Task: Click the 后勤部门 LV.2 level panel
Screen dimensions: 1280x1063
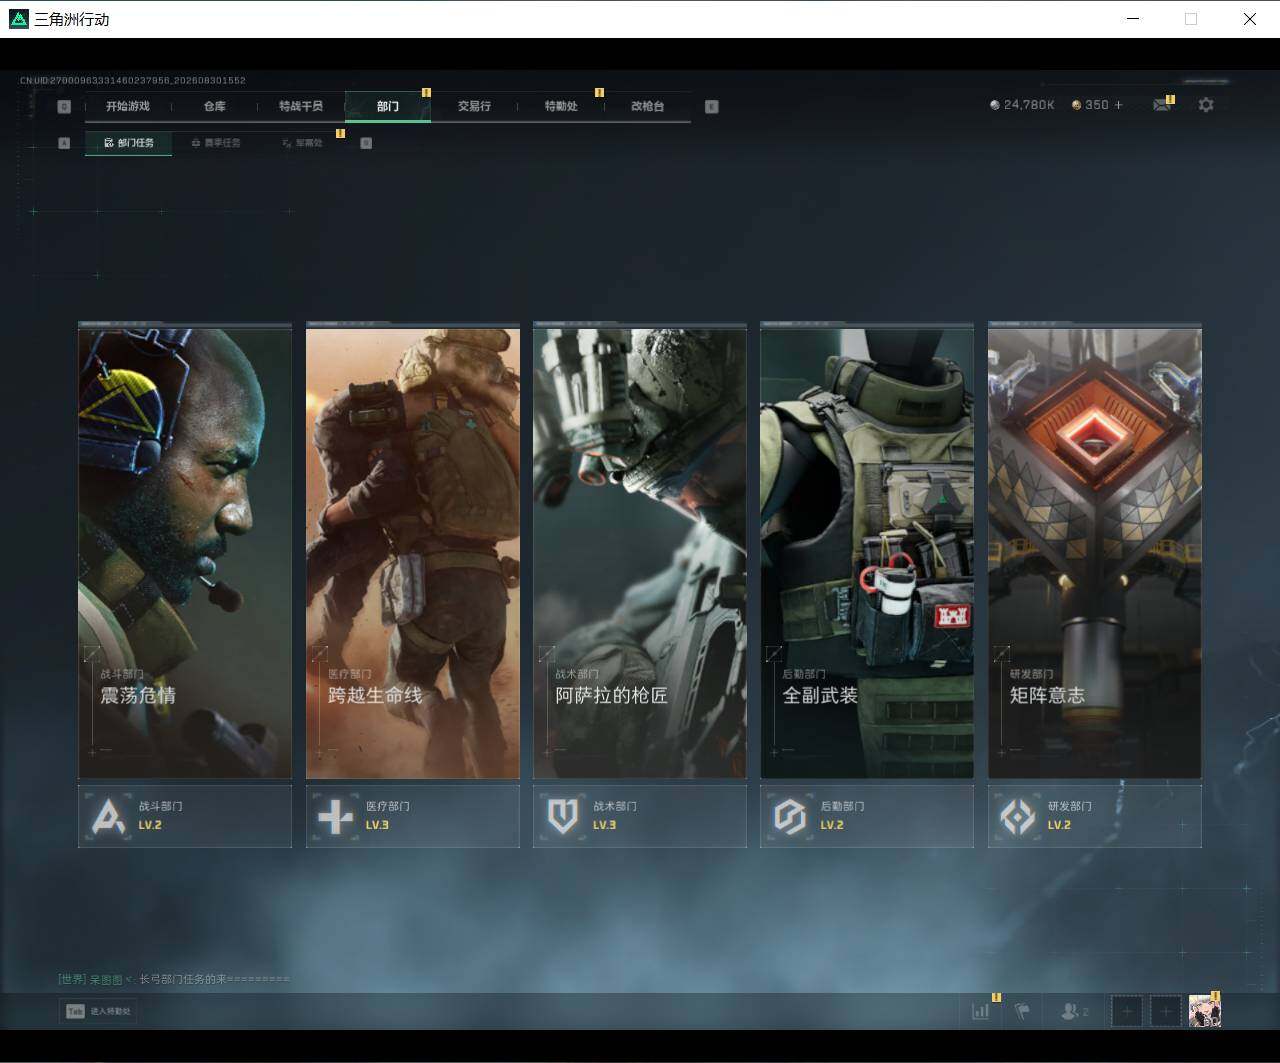Action: pos(867,816)
